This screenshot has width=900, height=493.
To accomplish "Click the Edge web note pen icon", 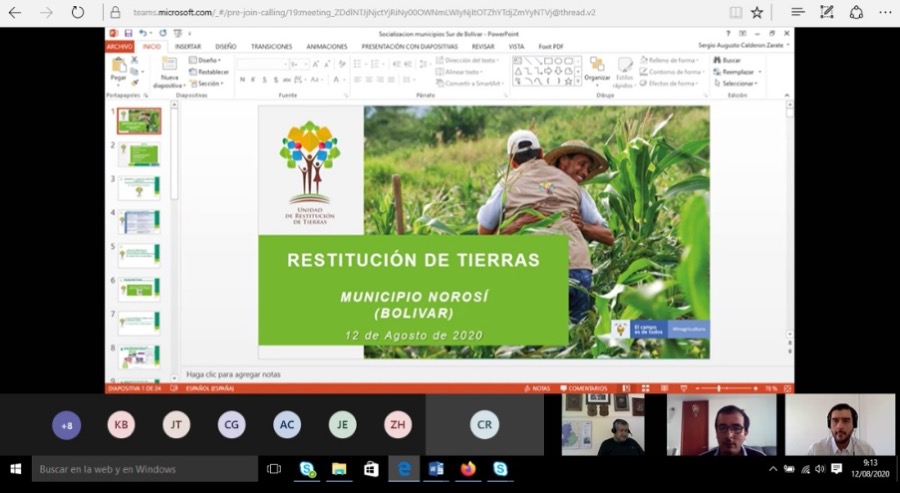I will [x=827, y=12].
